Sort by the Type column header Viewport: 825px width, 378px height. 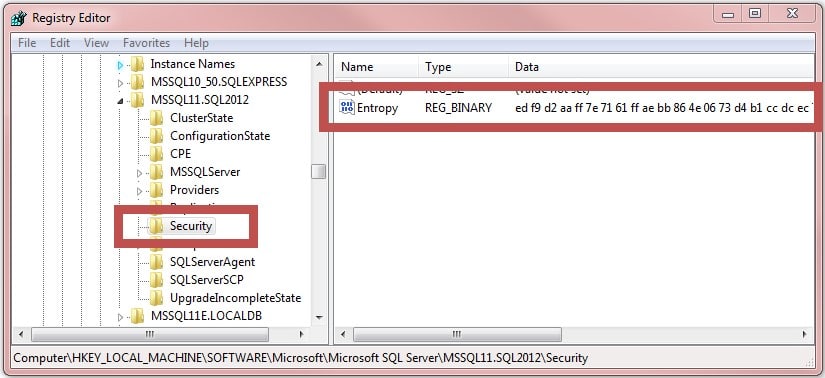[x=464, y=67]
